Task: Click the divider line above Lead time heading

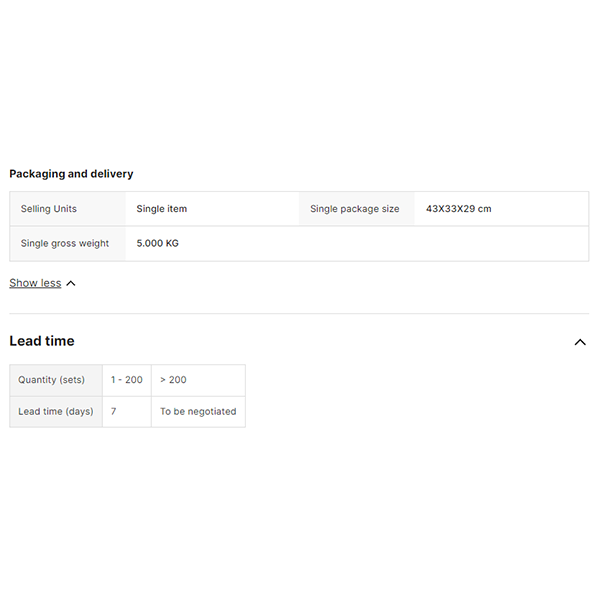Action: coord(299,314)
